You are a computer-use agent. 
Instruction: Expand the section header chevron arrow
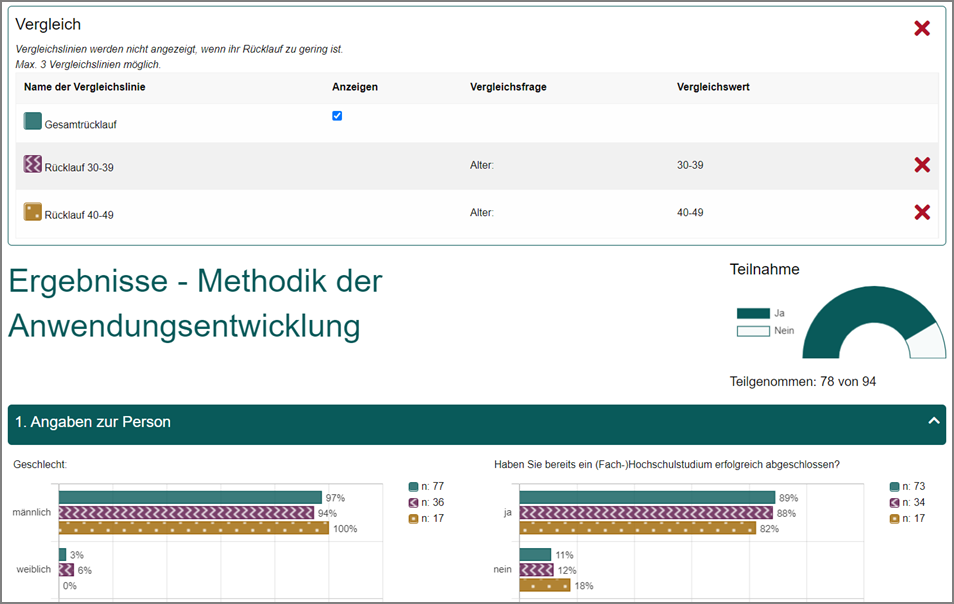tap(932, 422)
